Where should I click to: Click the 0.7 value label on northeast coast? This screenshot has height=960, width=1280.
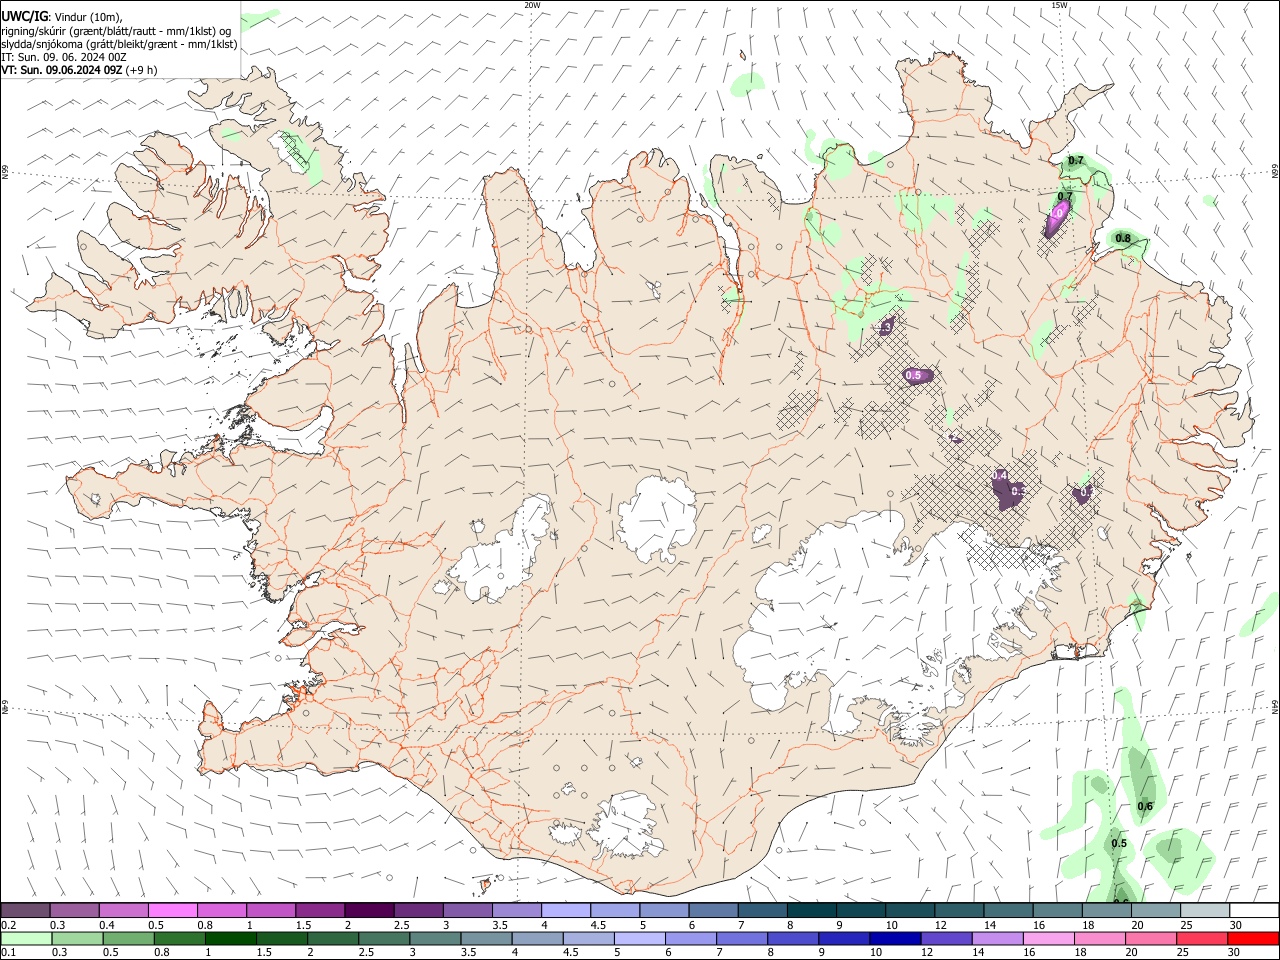pyautogui.click(x=1076, y=160)
